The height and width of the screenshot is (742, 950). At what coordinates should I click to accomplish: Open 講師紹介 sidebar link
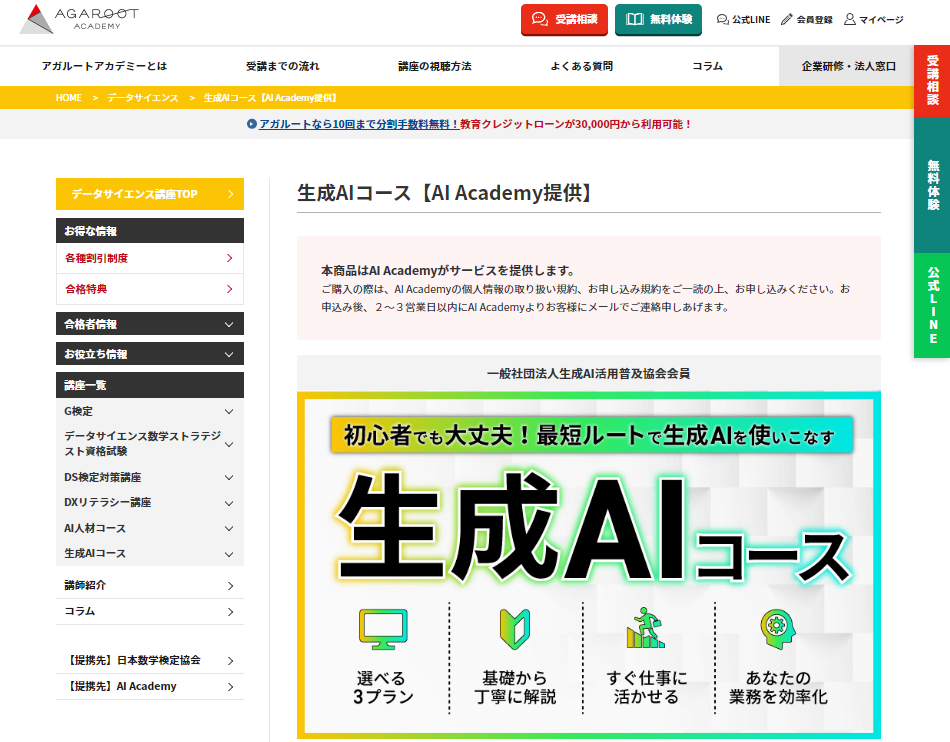point(150,586)
